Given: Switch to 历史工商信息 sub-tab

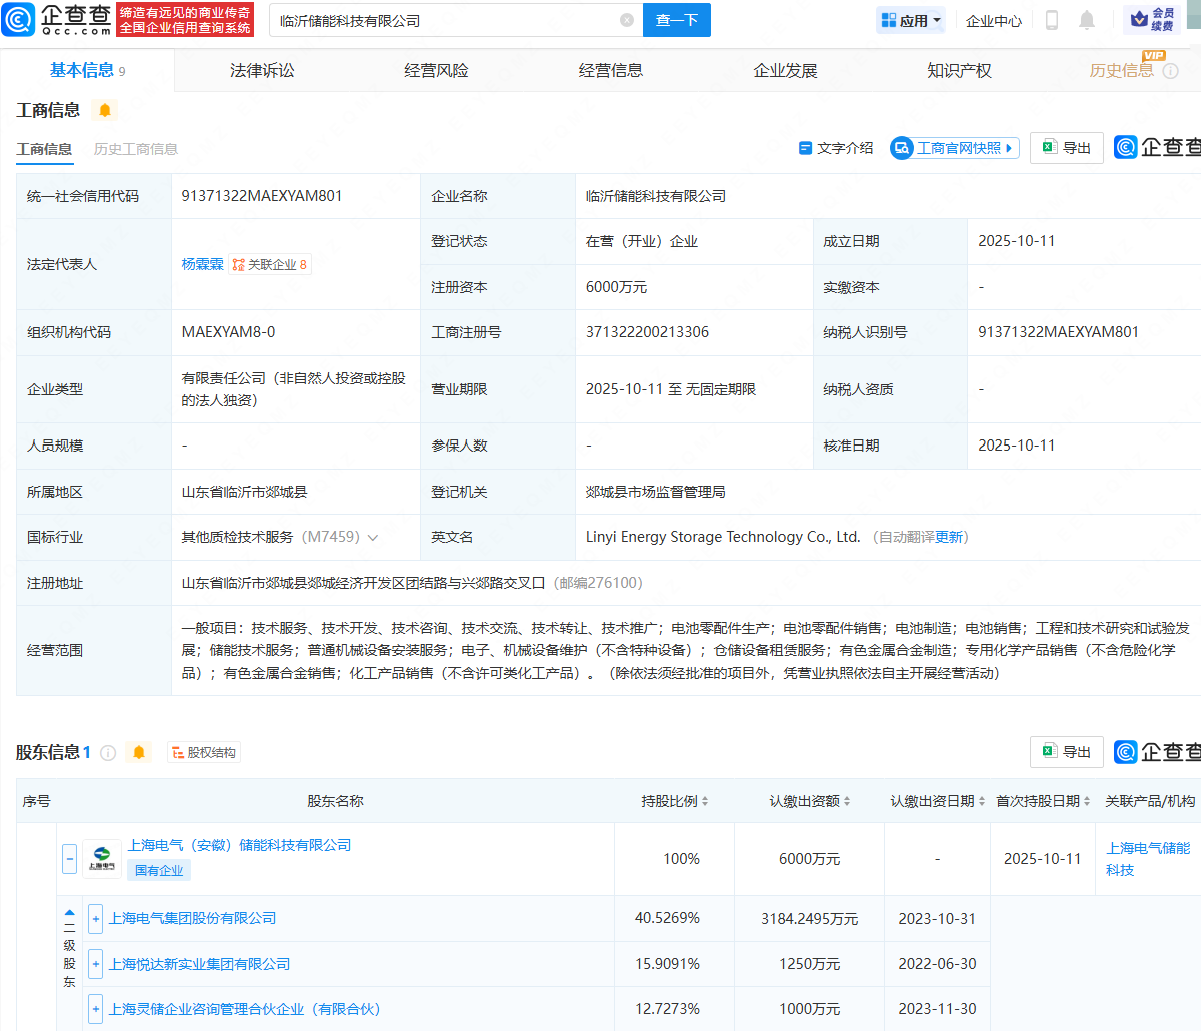Looking at the screenshot, I should tap(135, 149).
